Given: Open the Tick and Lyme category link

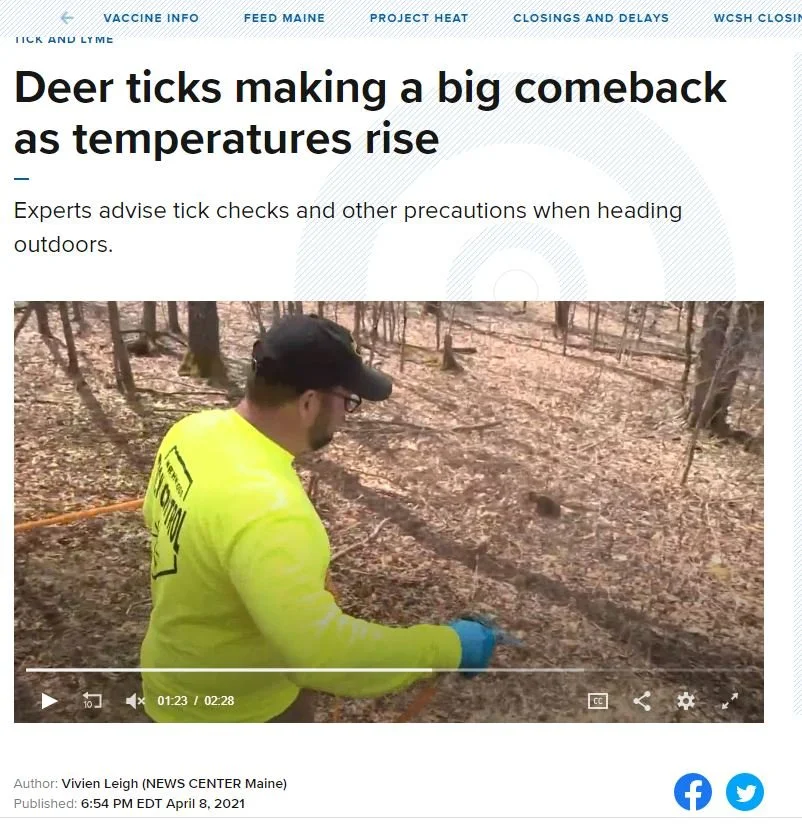Looking at the screenshot, I should pyautogui.click(x=63, y=40).
